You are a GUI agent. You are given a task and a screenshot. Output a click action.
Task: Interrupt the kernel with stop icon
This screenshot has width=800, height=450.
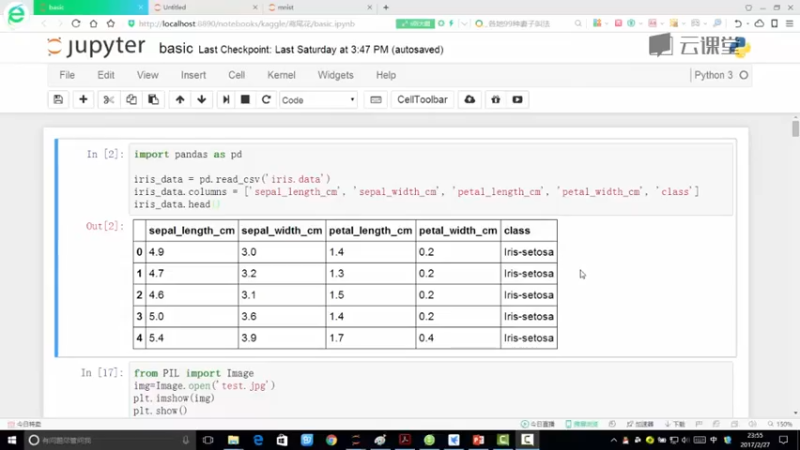click(245, 99)
